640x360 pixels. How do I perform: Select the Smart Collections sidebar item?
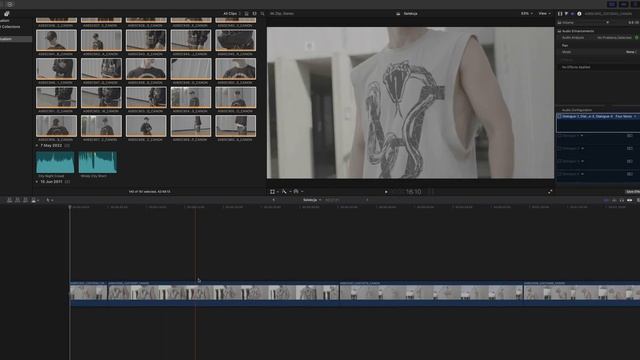point(10,27)
